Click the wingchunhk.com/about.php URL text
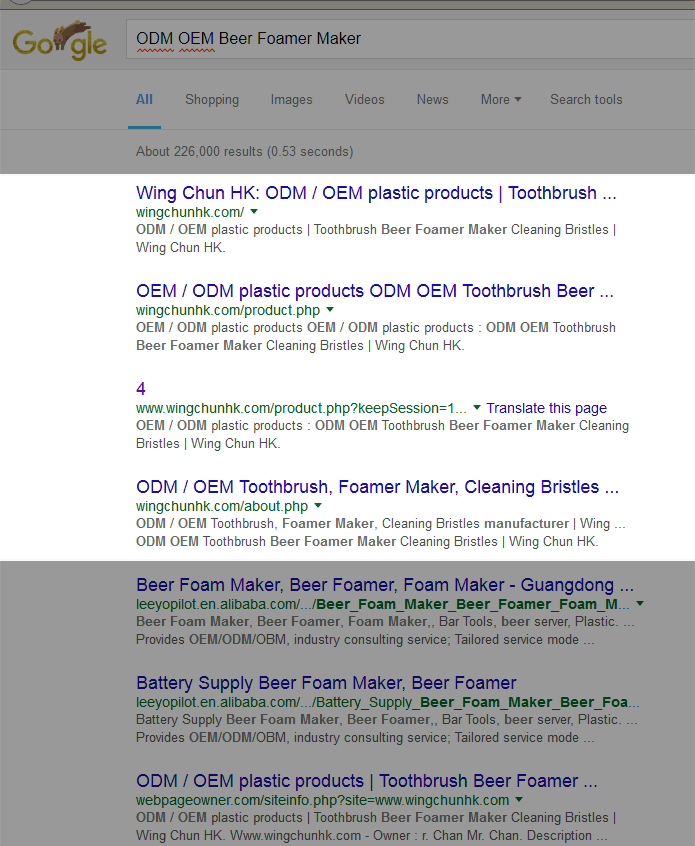695x846 pixels. [222, 506]
